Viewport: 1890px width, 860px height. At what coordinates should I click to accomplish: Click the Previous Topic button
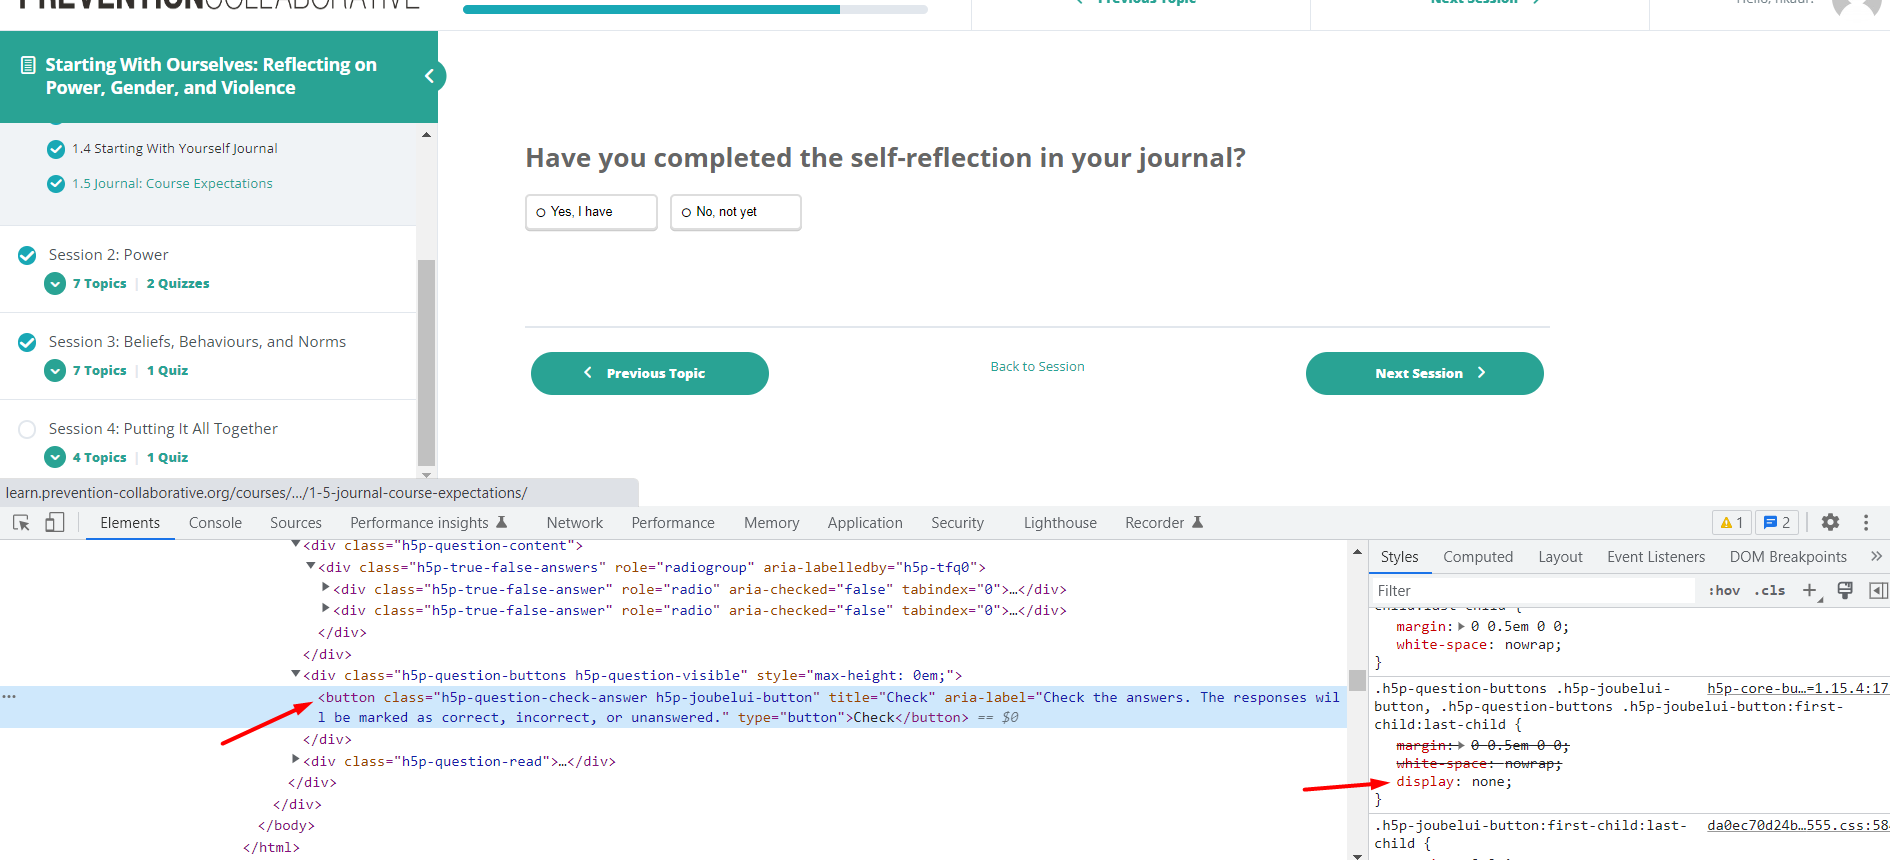pyautogui.click(x=650, y=373)
